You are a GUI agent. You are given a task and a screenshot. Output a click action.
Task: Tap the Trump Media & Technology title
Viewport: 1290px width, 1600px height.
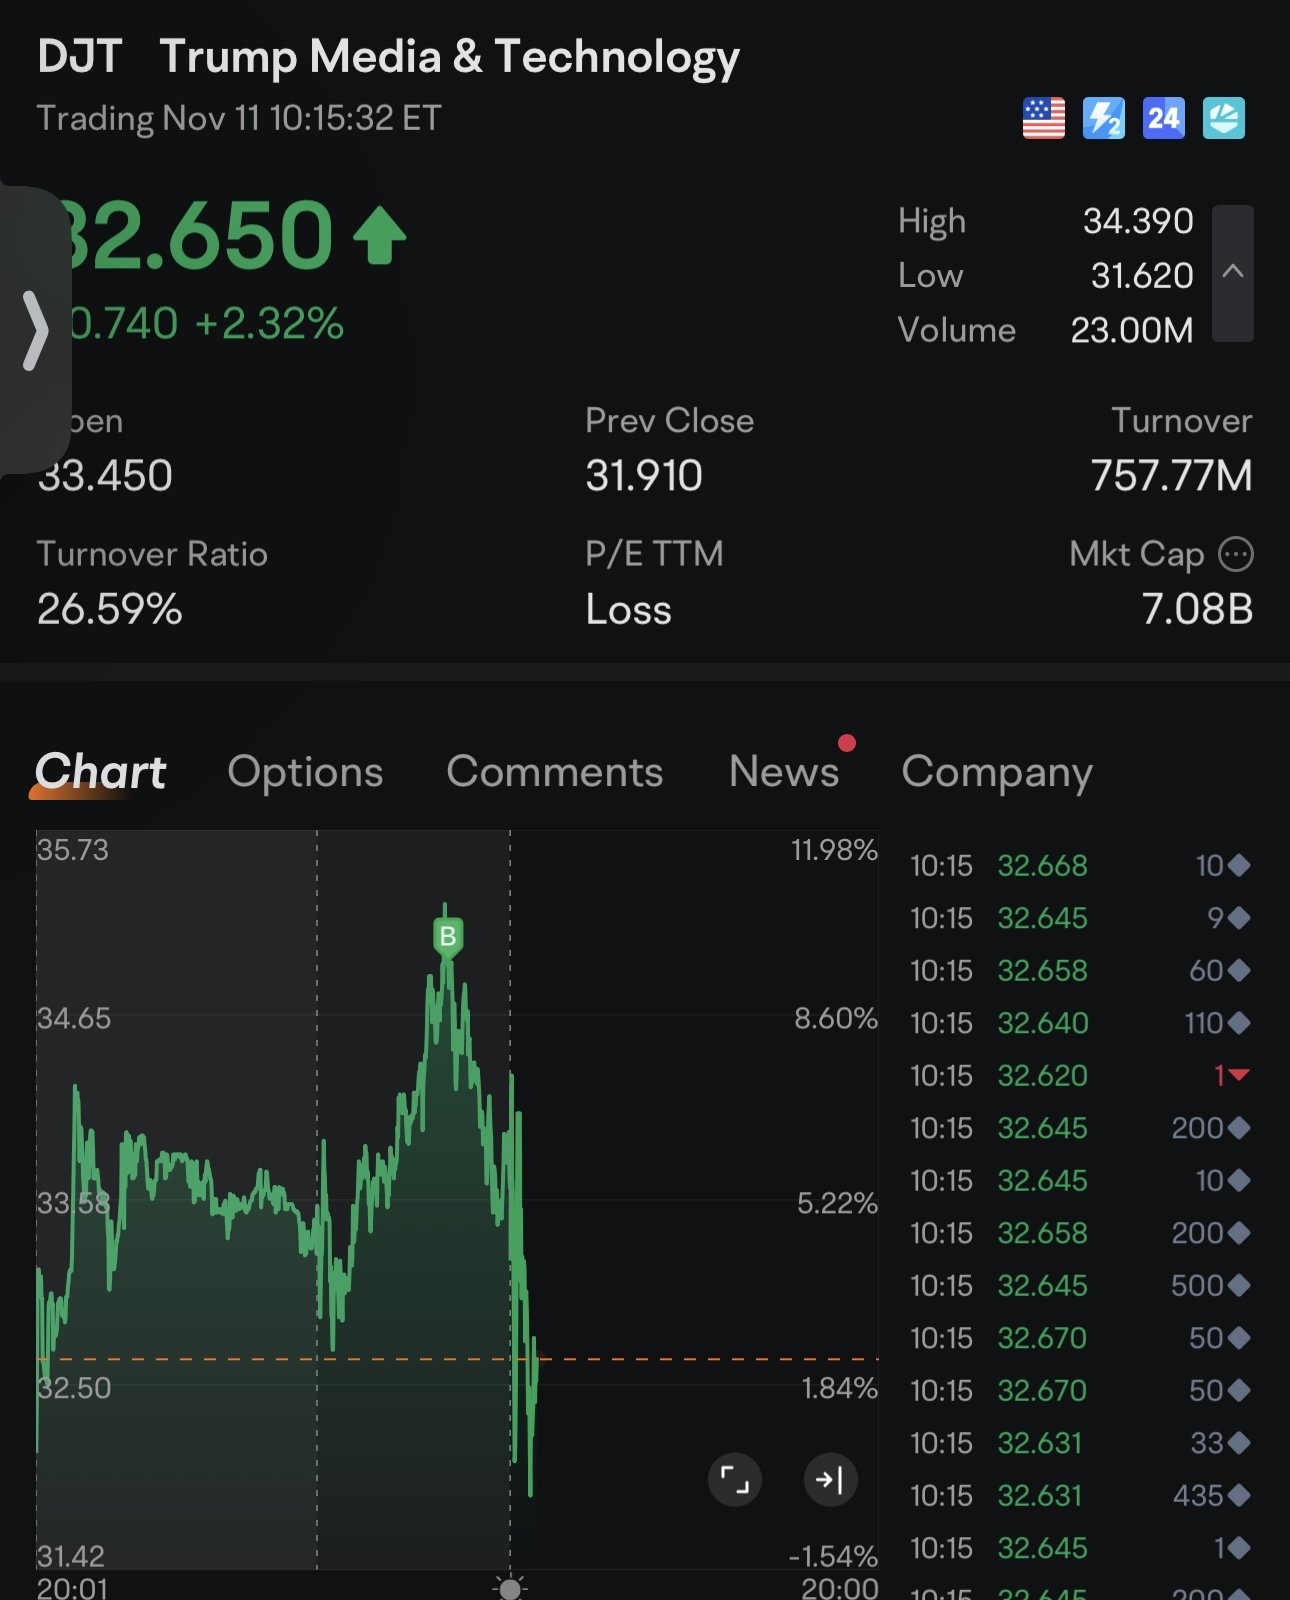(x=450, y=58)
